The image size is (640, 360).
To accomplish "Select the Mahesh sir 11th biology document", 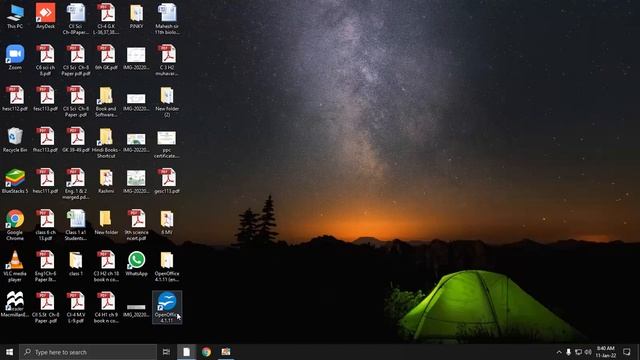I will click(167, 19).
